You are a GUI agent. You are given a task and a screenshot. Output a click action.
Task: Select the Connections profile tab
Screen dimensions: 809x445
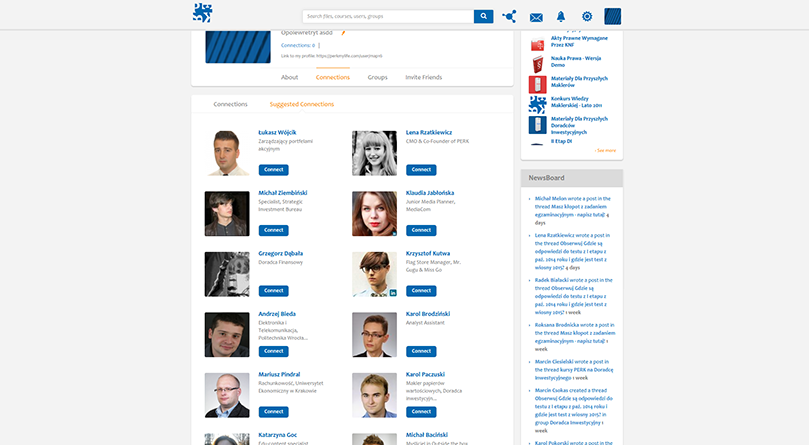(x=333, y=77)
